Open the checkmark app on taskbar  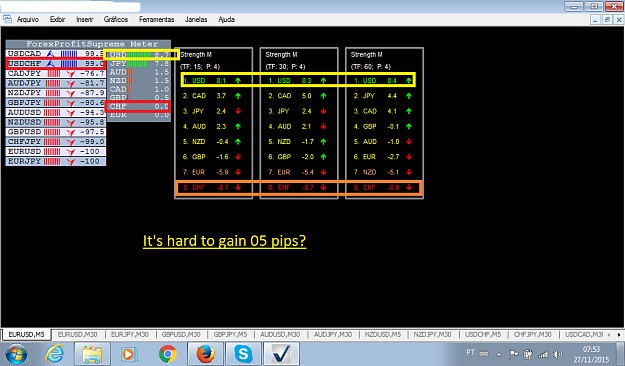click(x=281, y=354)
